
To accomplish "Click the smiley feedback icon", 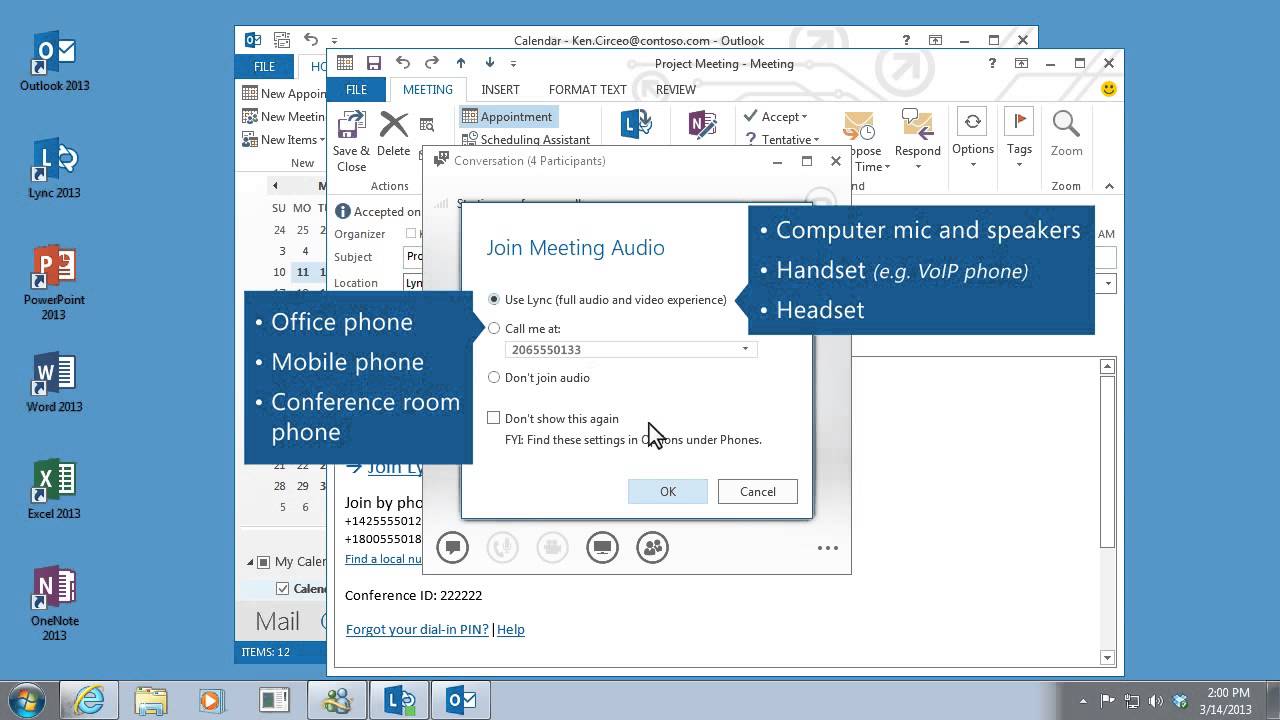I will (x=1108, y=89).
